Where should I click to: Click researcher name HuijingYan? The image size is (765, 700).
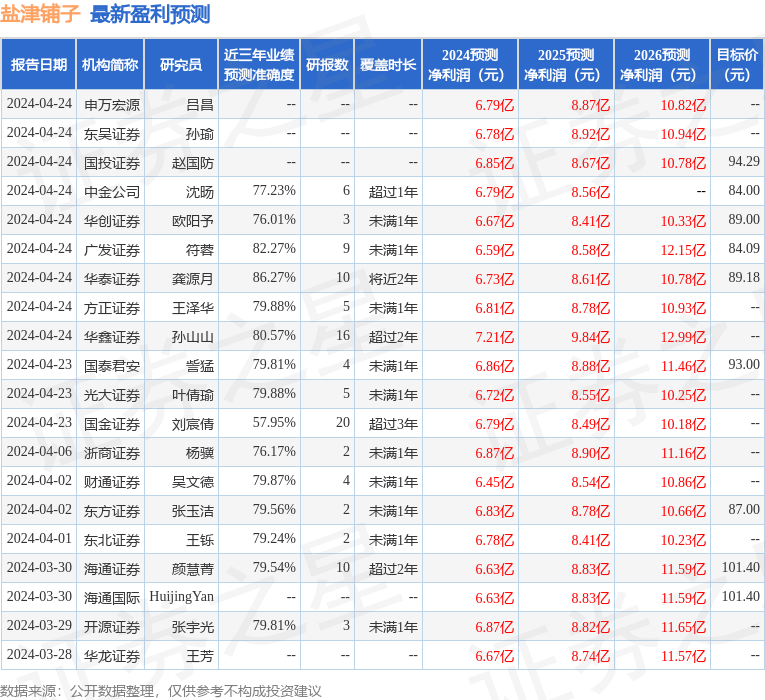click(x=181, y=597)
